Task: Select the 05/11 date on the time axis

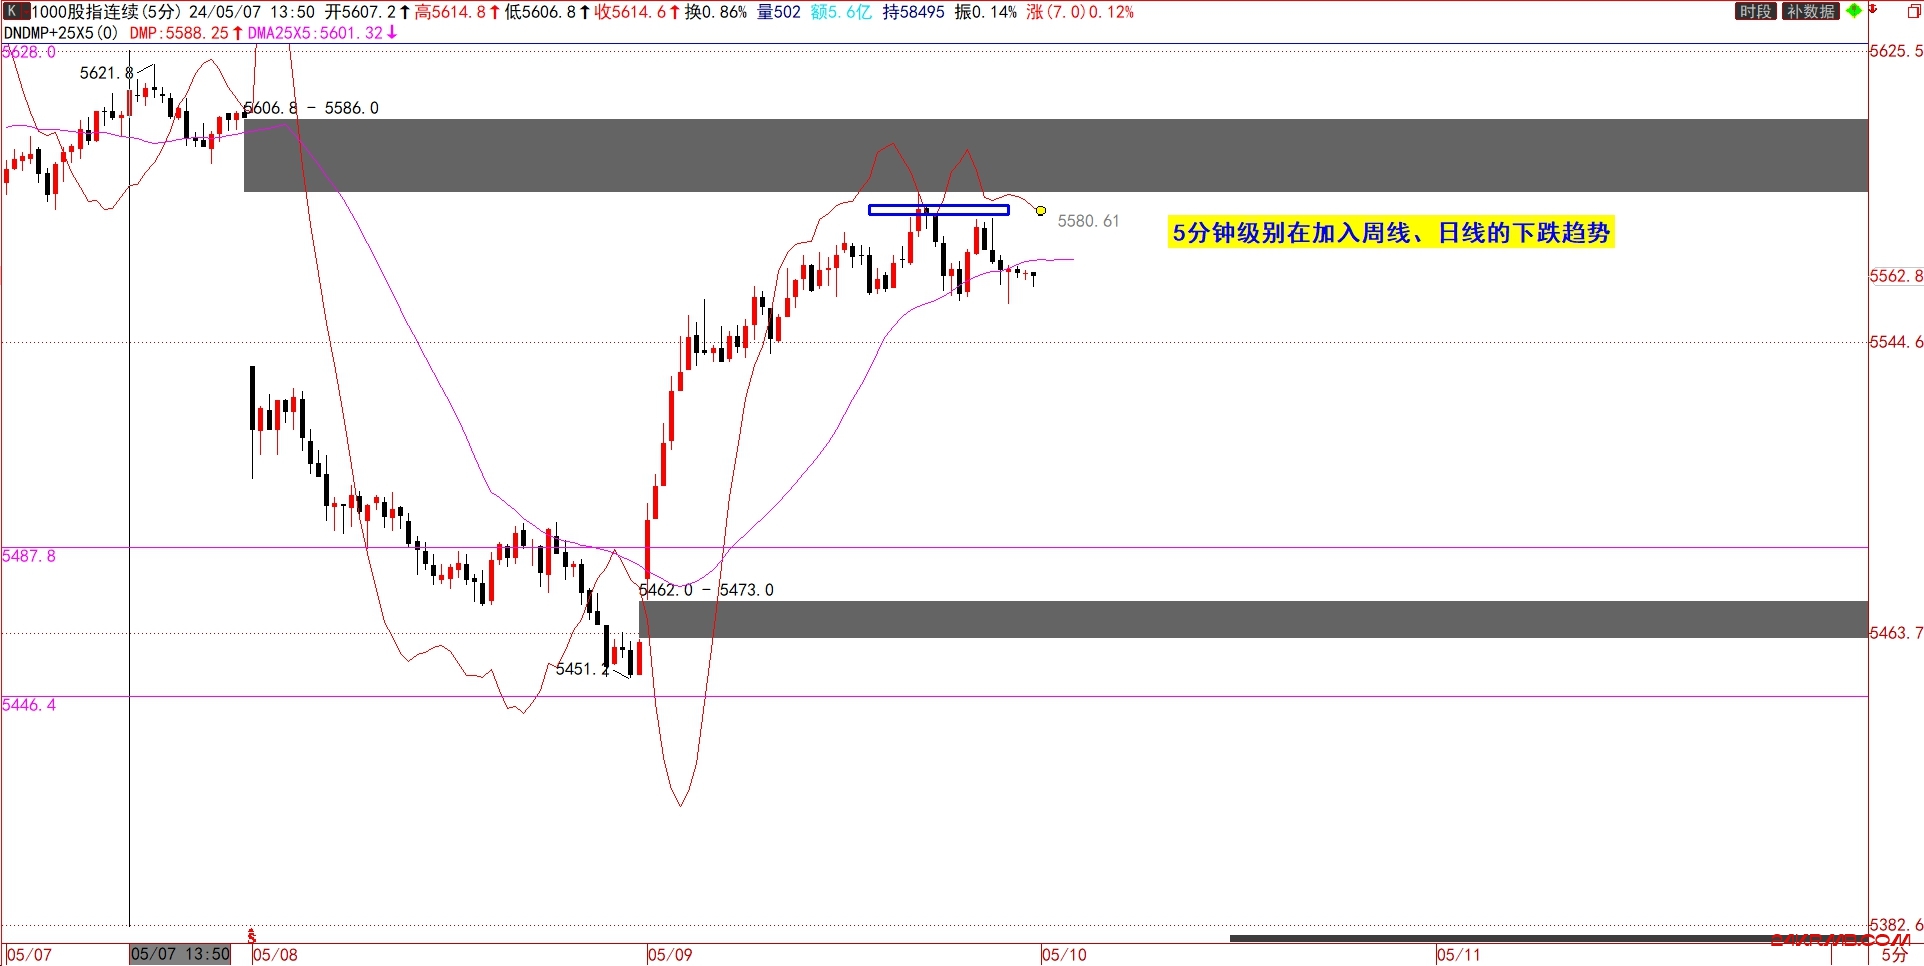Action: (1458, 954)
